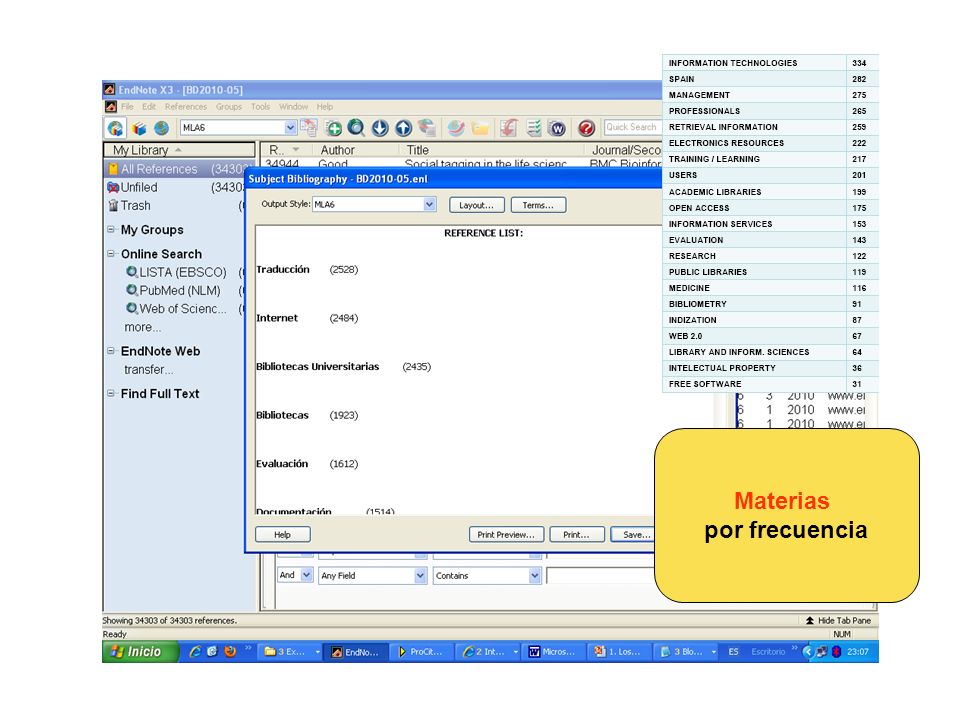
Task: Select Online Search Mode books icon
Action: (x=139, y=128)
